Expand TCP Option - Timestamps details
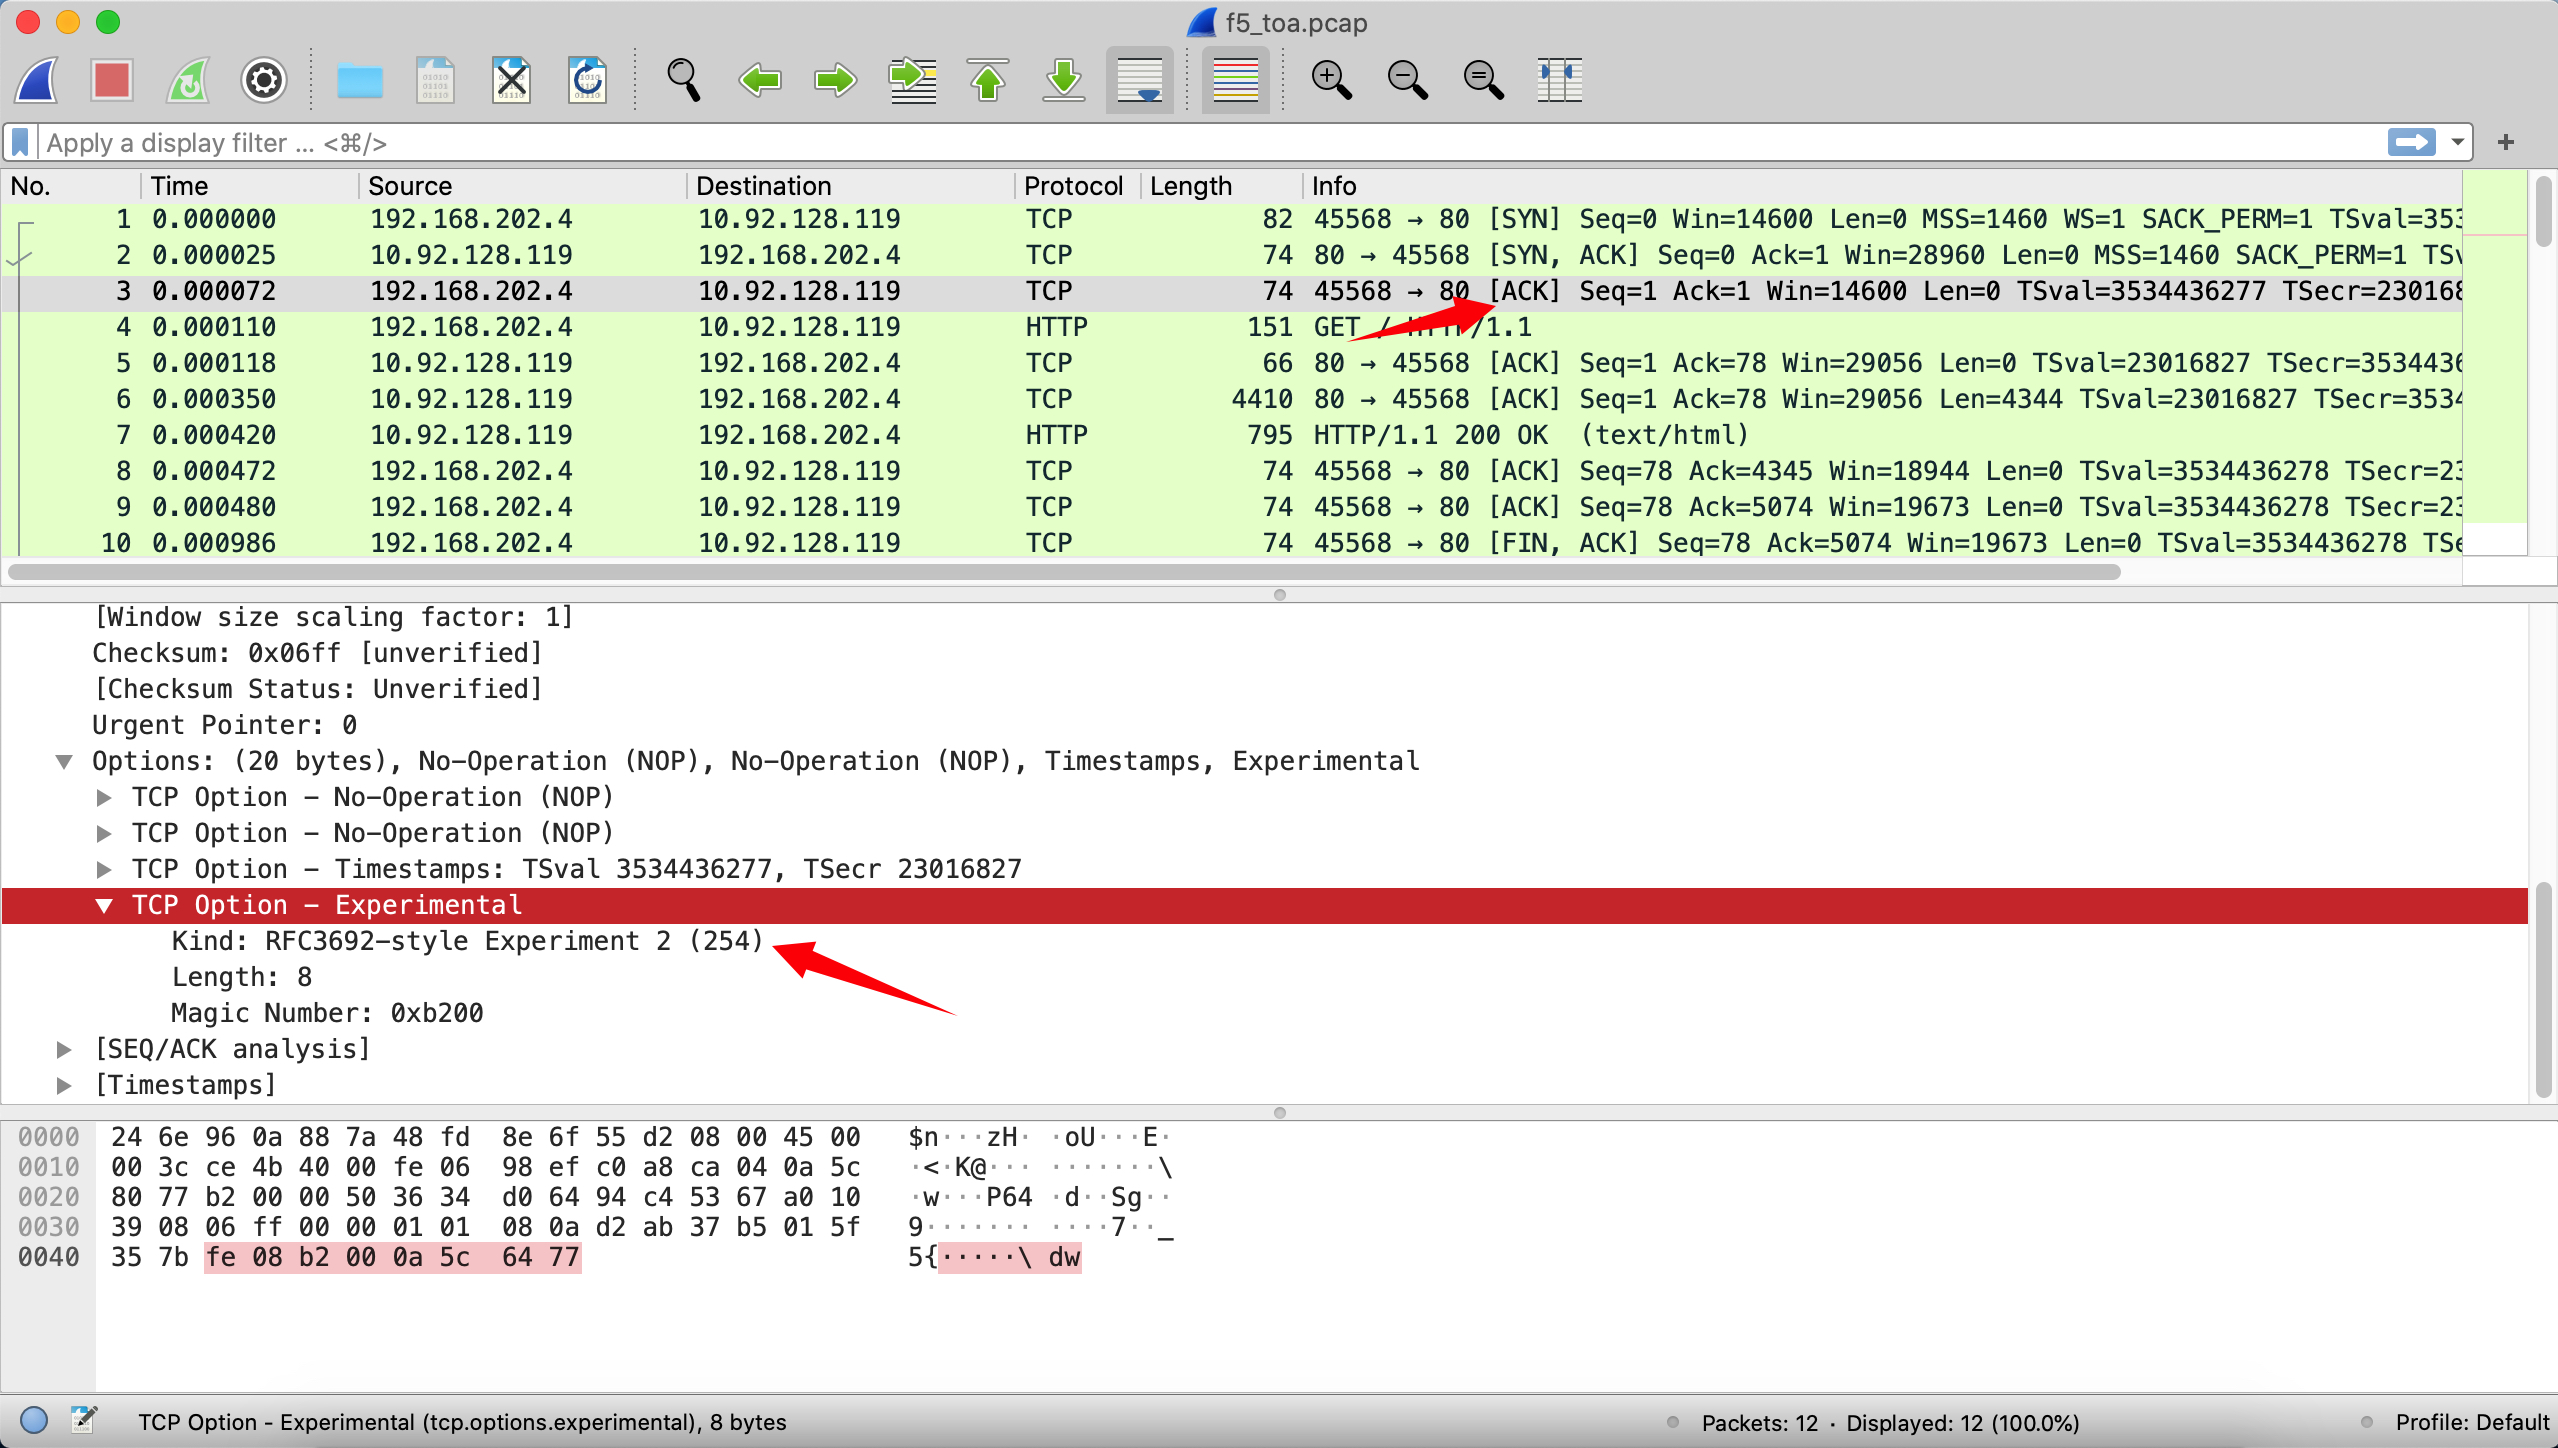Image resolution: width=2558 pixels, height=1448 pixels. click(x=104, y=868)
